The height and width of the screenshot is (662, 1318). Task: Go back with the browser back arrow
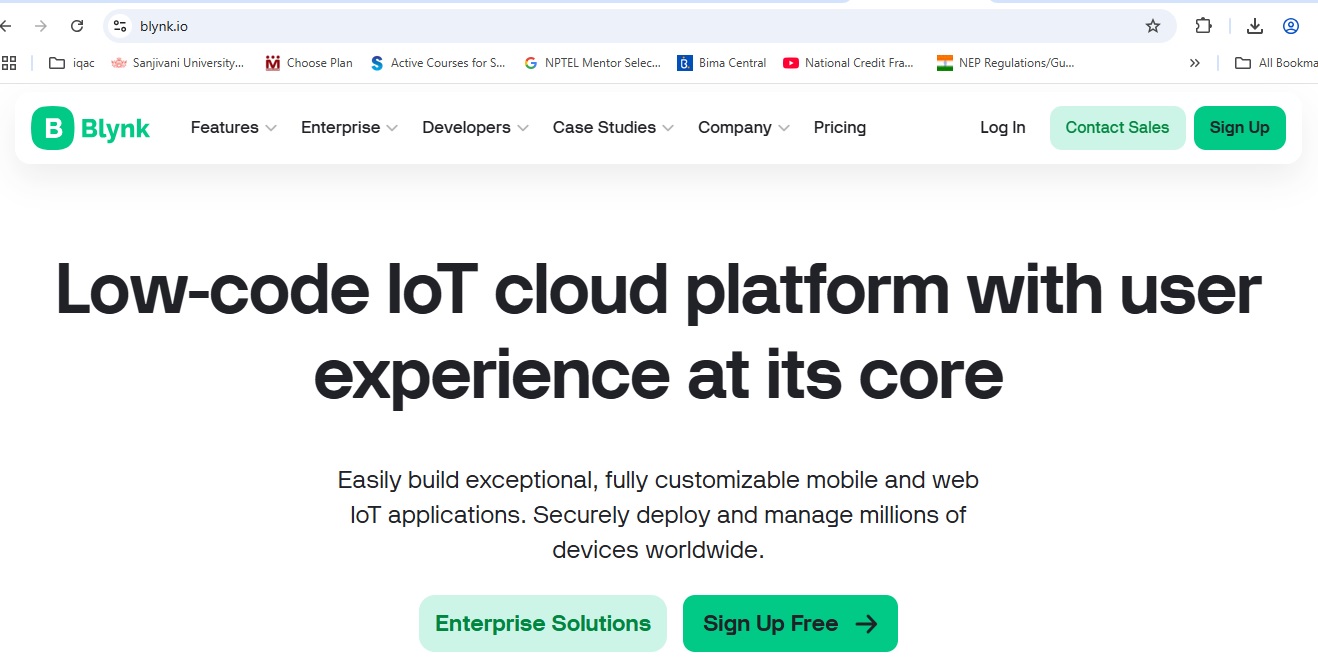tap(6, 26)
